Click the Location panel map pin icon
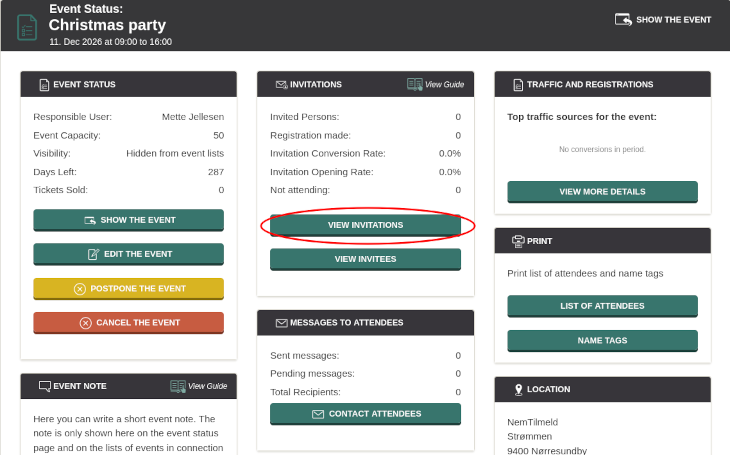This screenshot has height=455, width=730. [x=518, y=389]
